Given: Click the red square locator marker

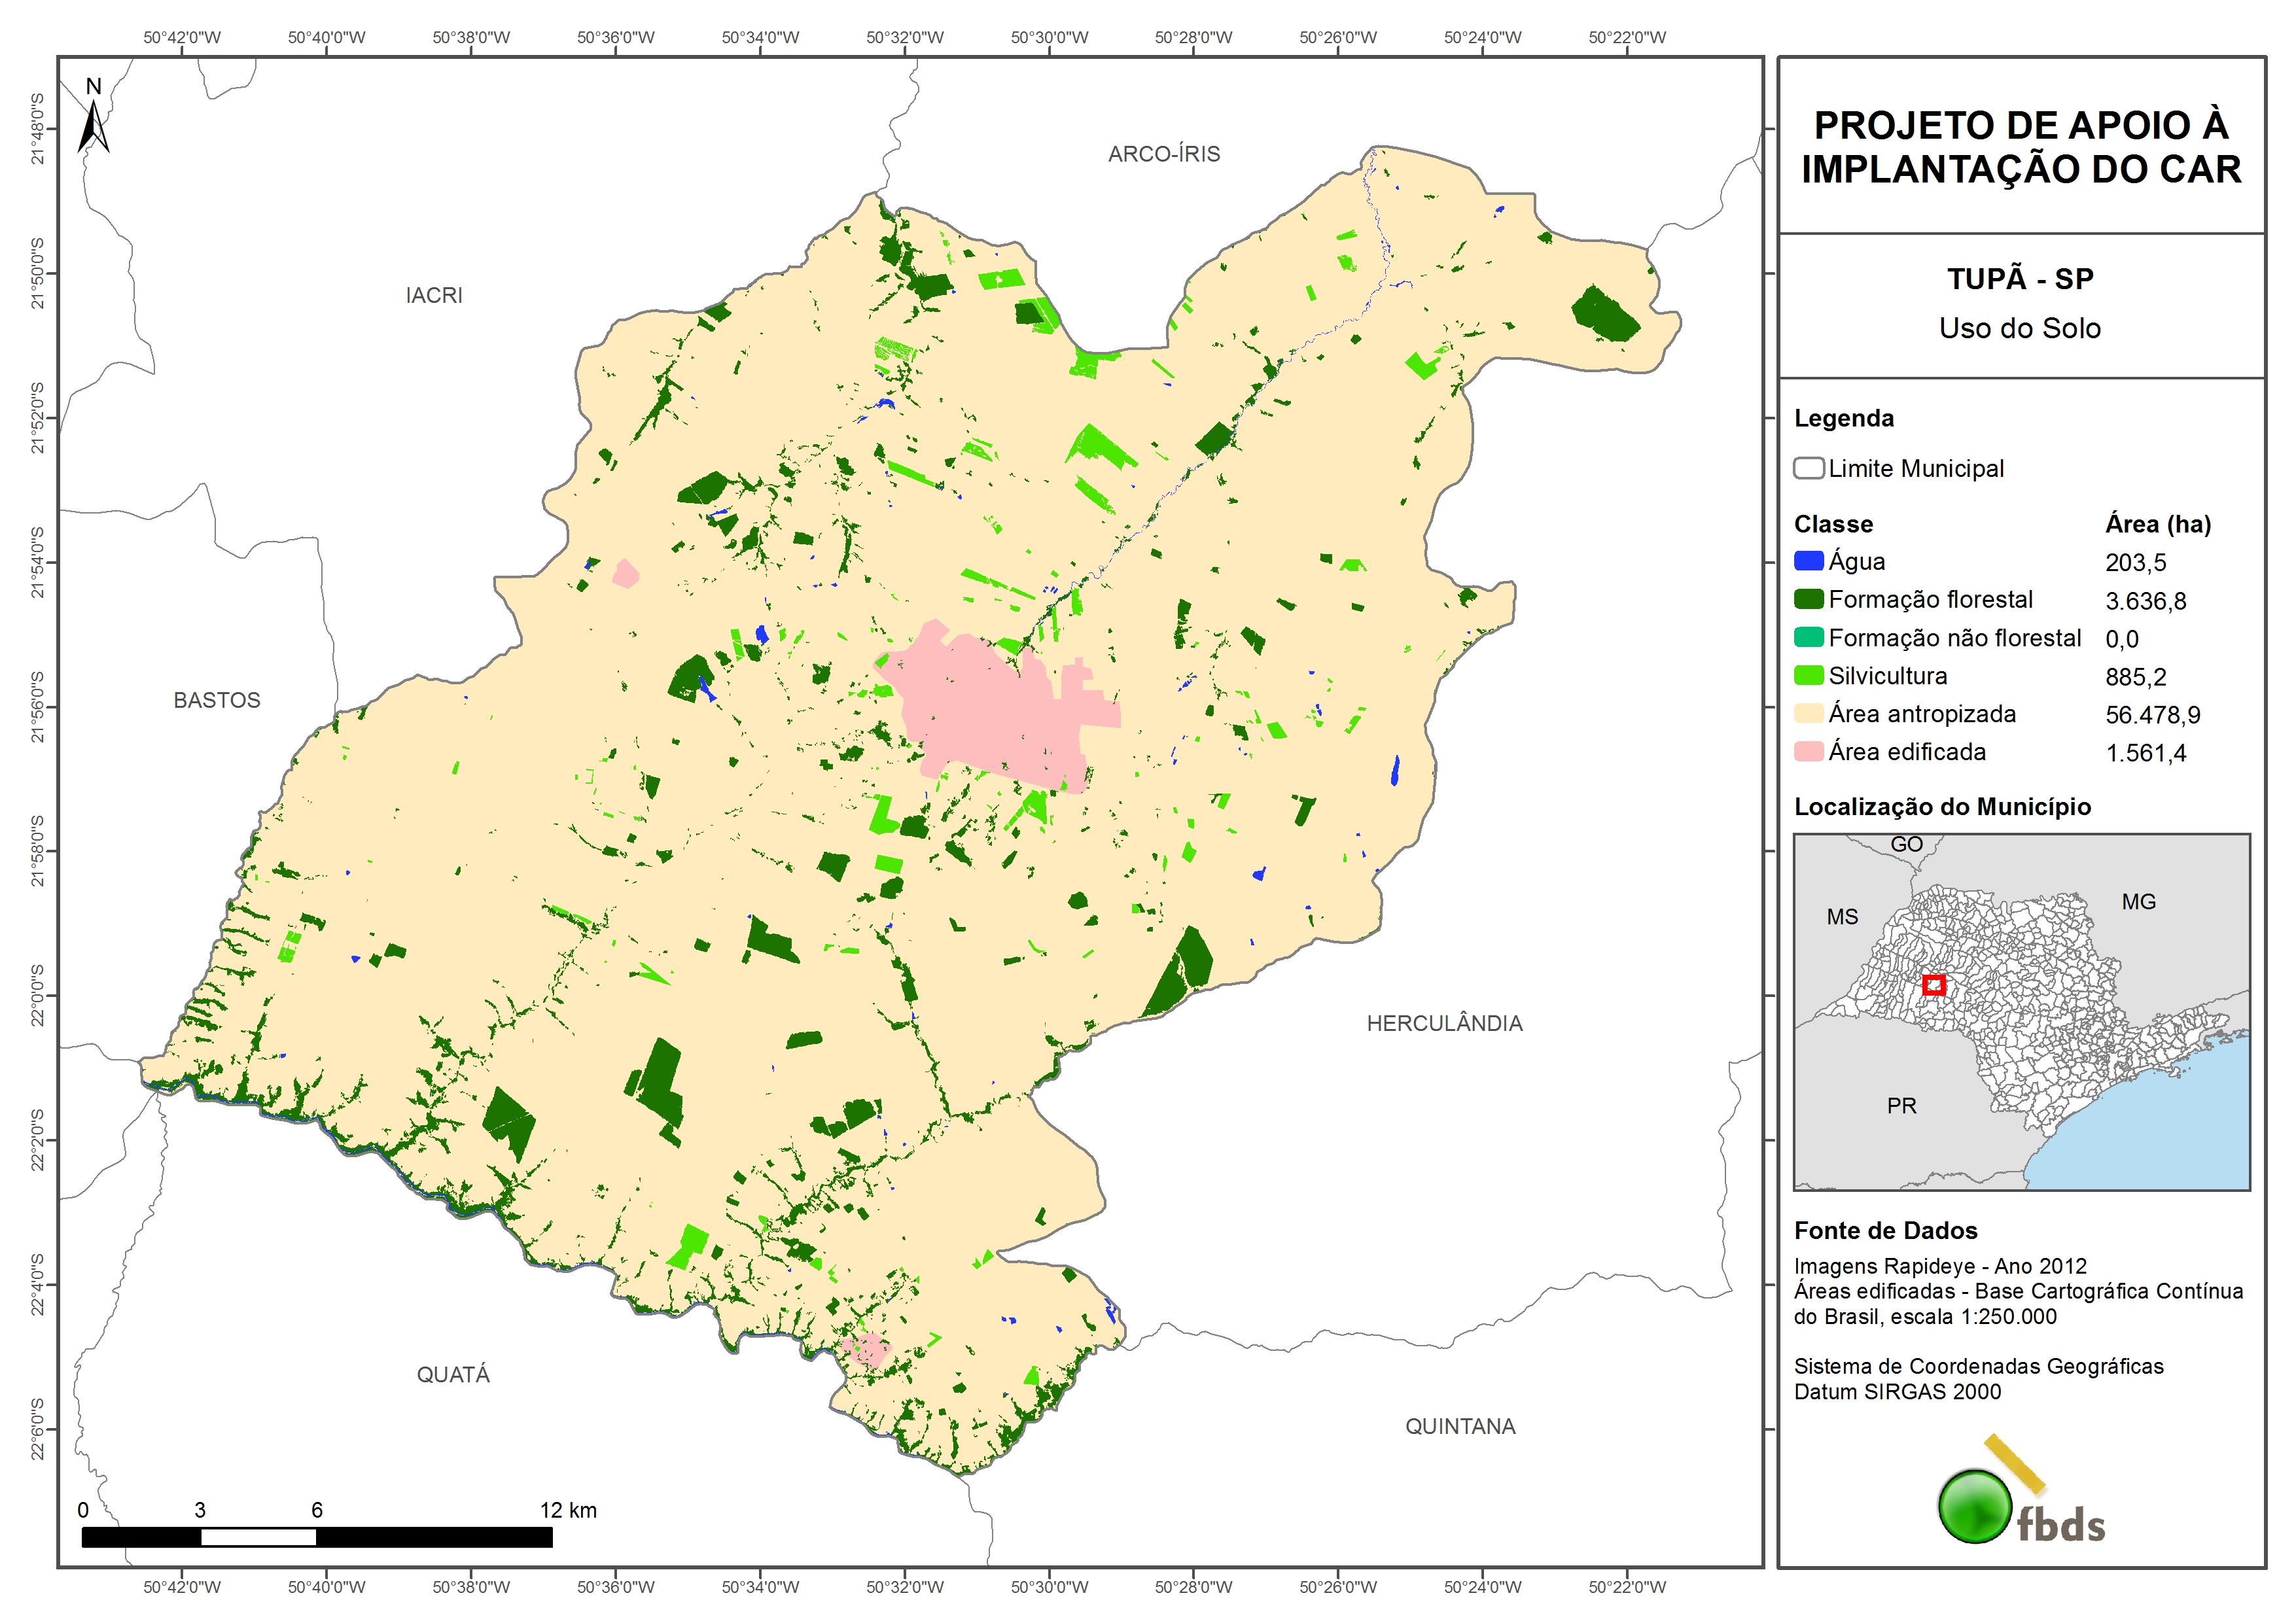Looking at the screenshot, I should pos(1934,985).
